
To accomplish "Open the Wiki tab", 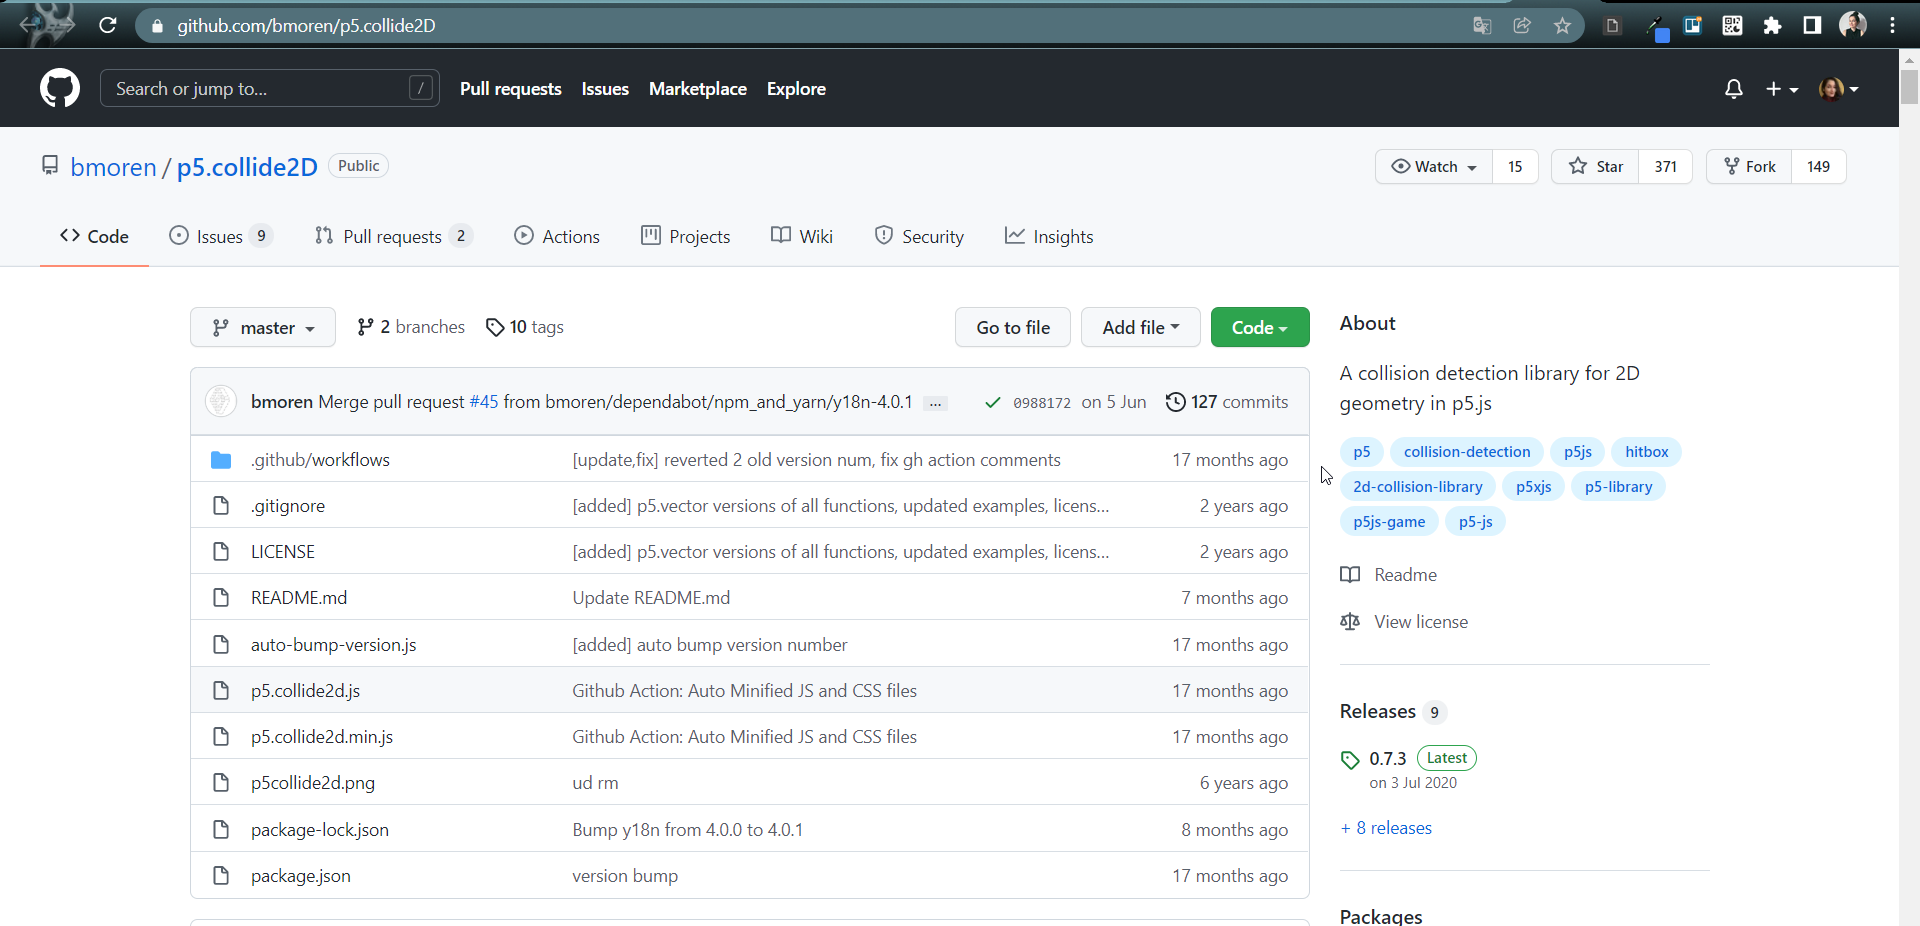I will click(x=802, y=237).
